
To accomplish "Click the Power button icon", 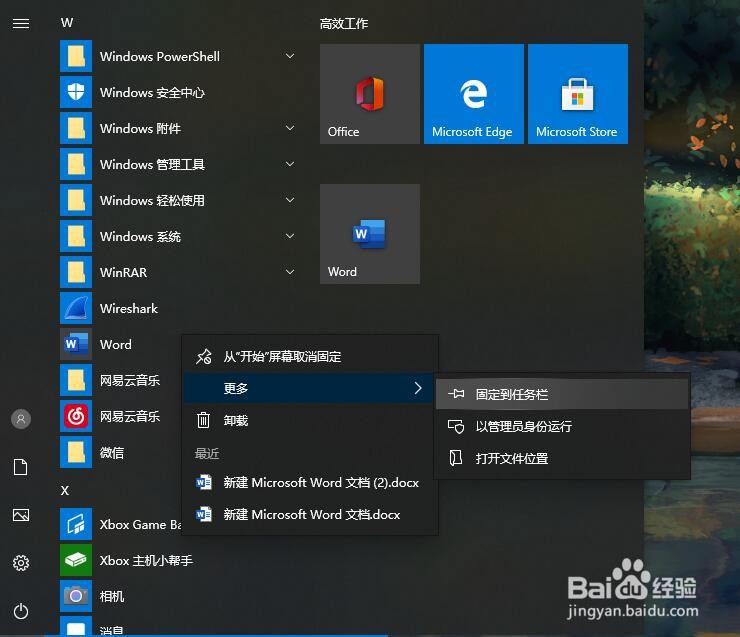I will pyautogui.click(x=21, y=611).
